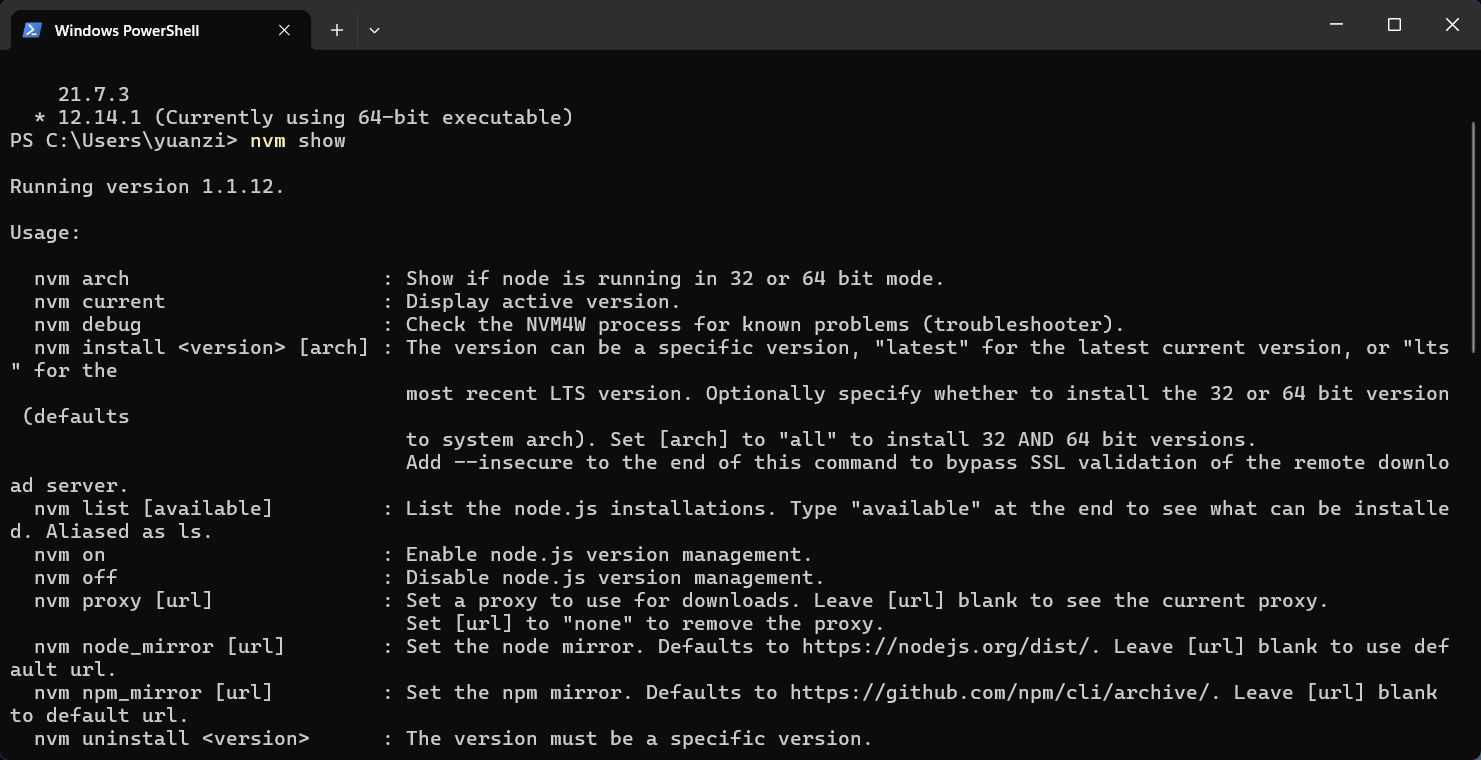Click the "nvm list [available]" usage entry

(x=153, y=509)
